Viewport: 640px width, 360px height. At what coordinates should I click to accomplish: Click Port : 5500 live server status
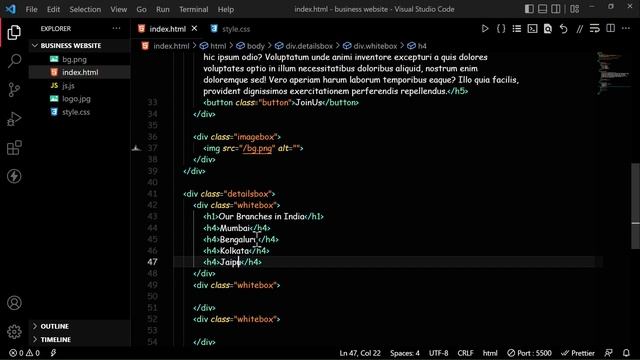(x=529, y=353)
